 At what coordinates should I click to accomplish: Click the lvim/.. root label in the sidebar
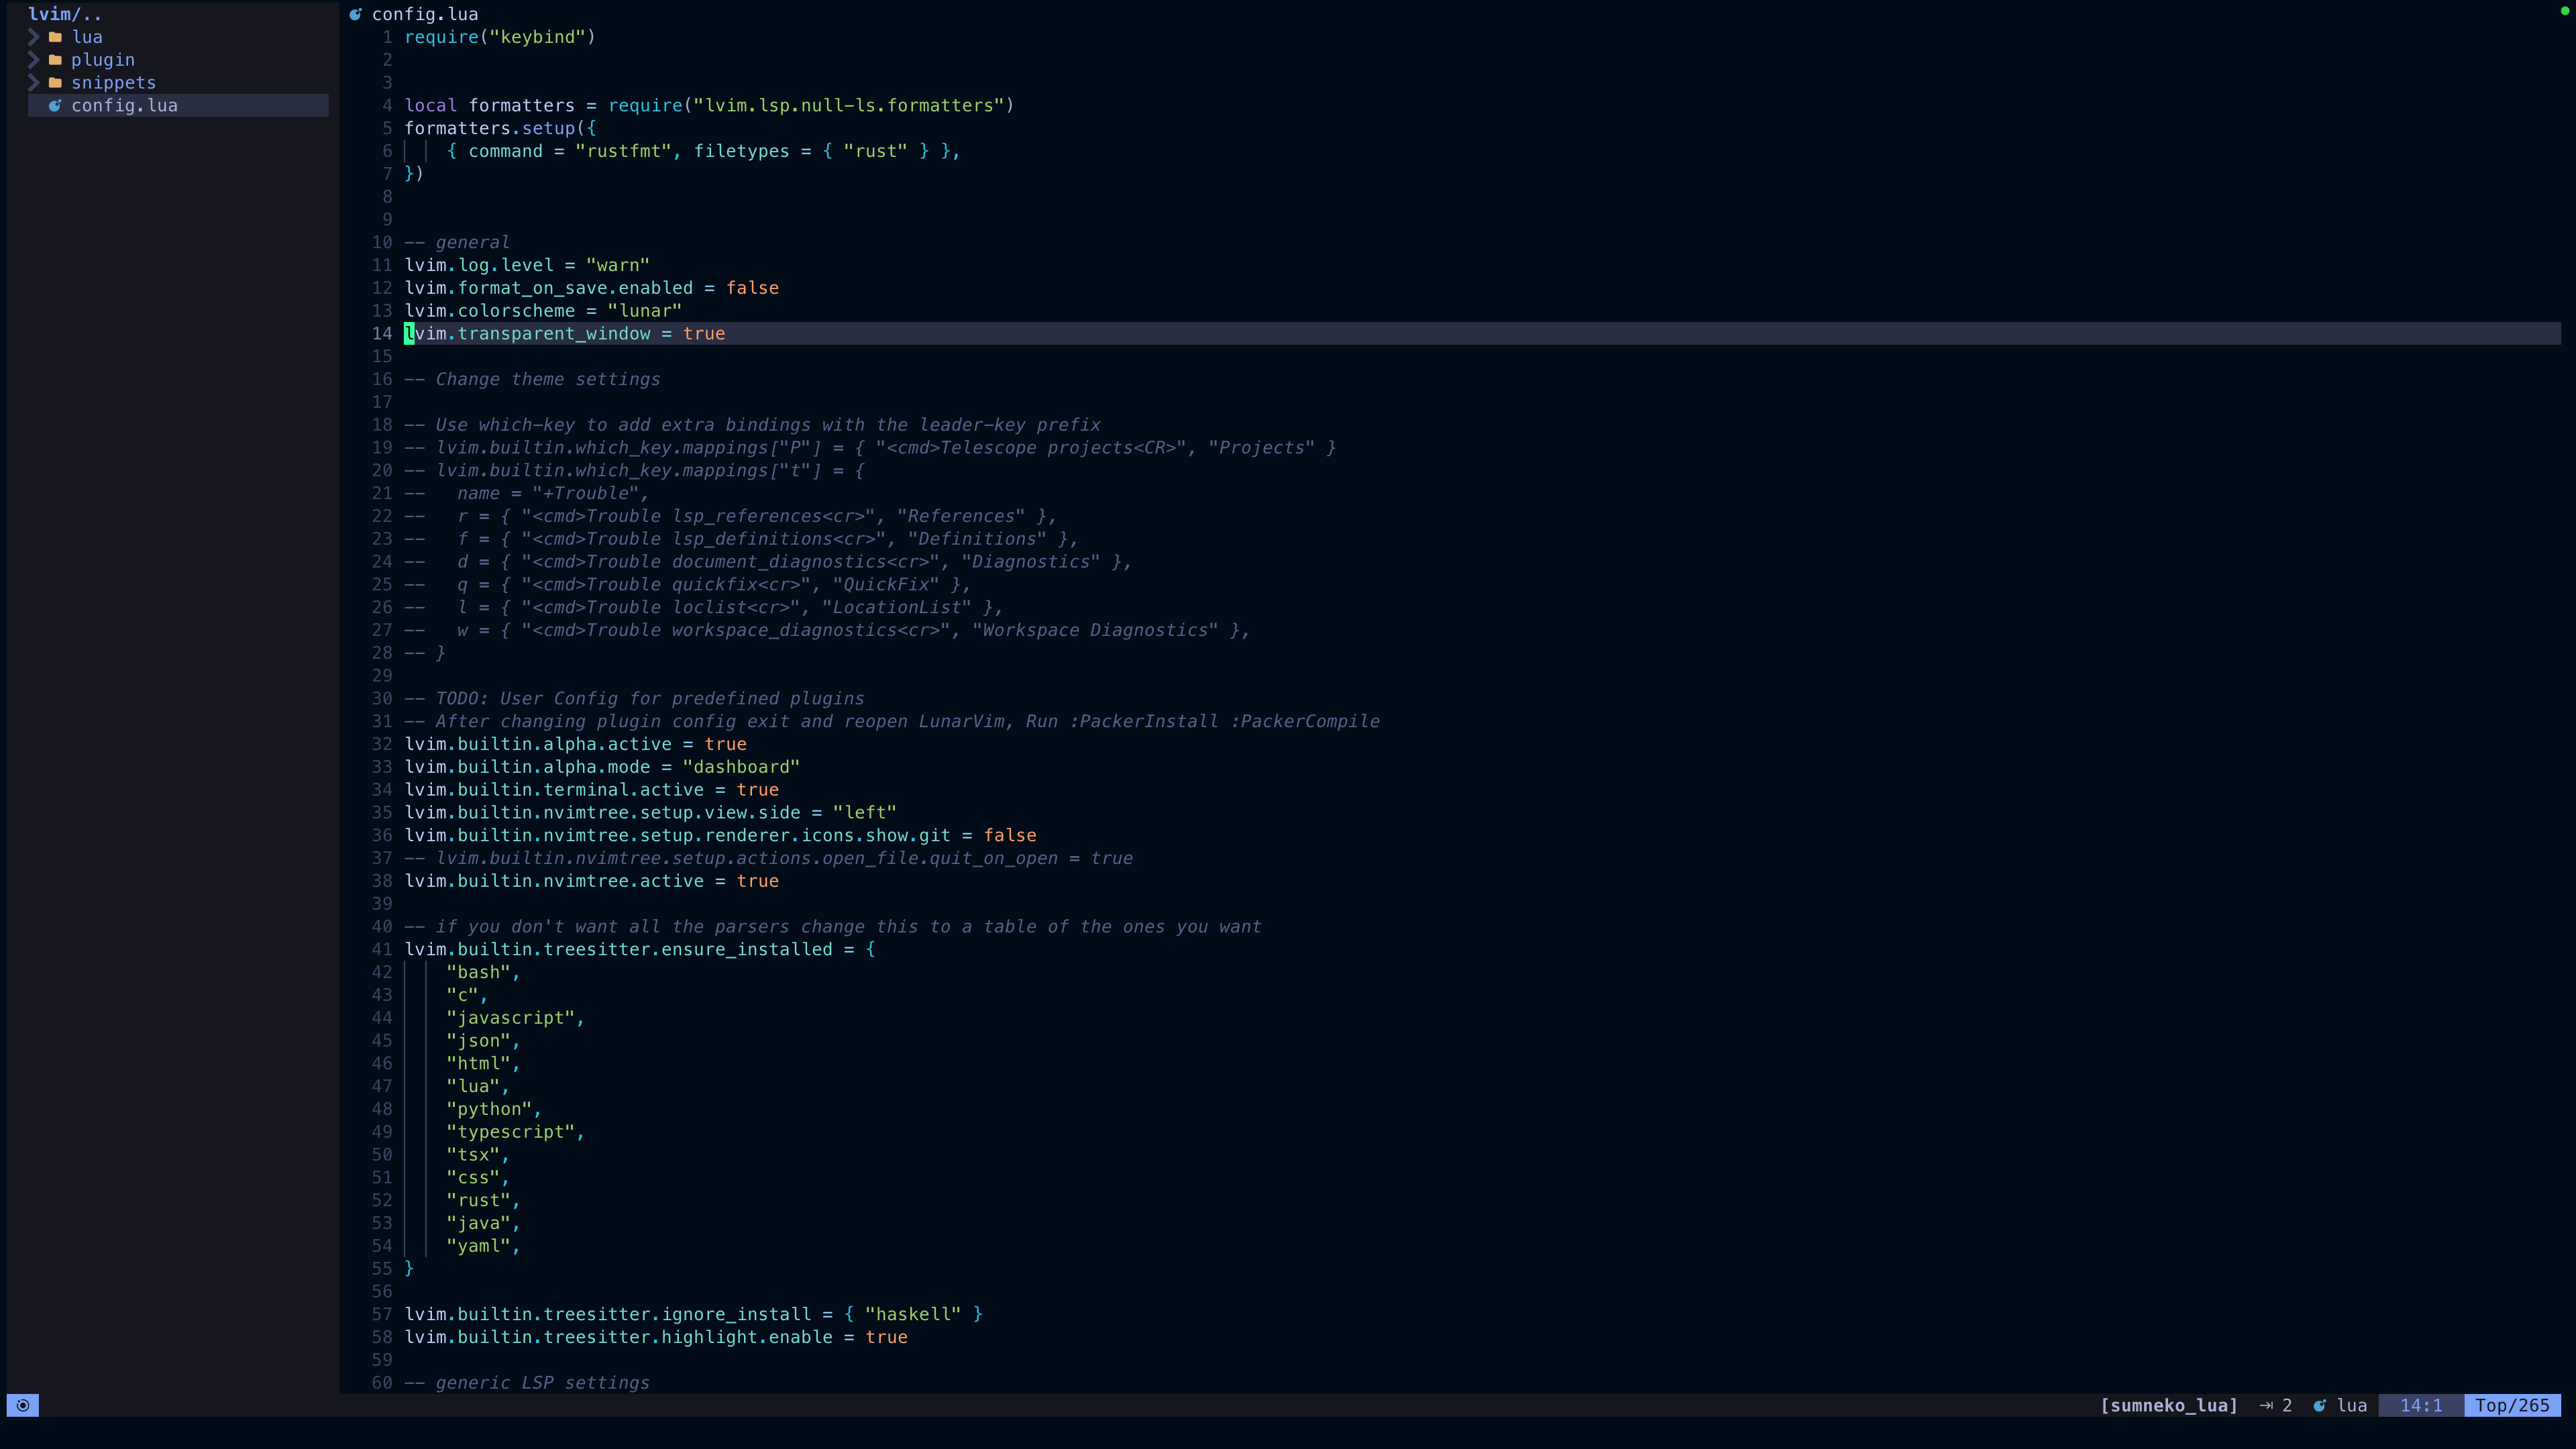(x=64, y=14)
